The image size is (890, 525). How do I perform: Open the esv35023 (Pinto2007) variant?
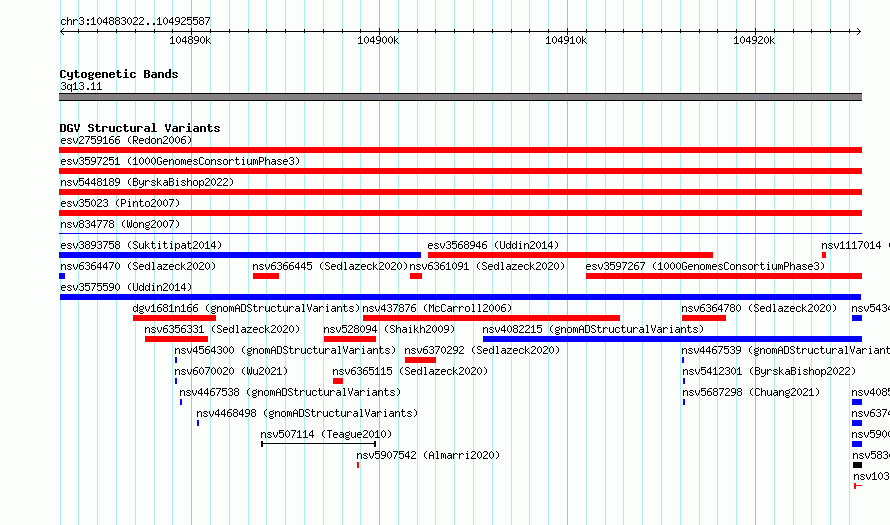click(x=120, y=203)
